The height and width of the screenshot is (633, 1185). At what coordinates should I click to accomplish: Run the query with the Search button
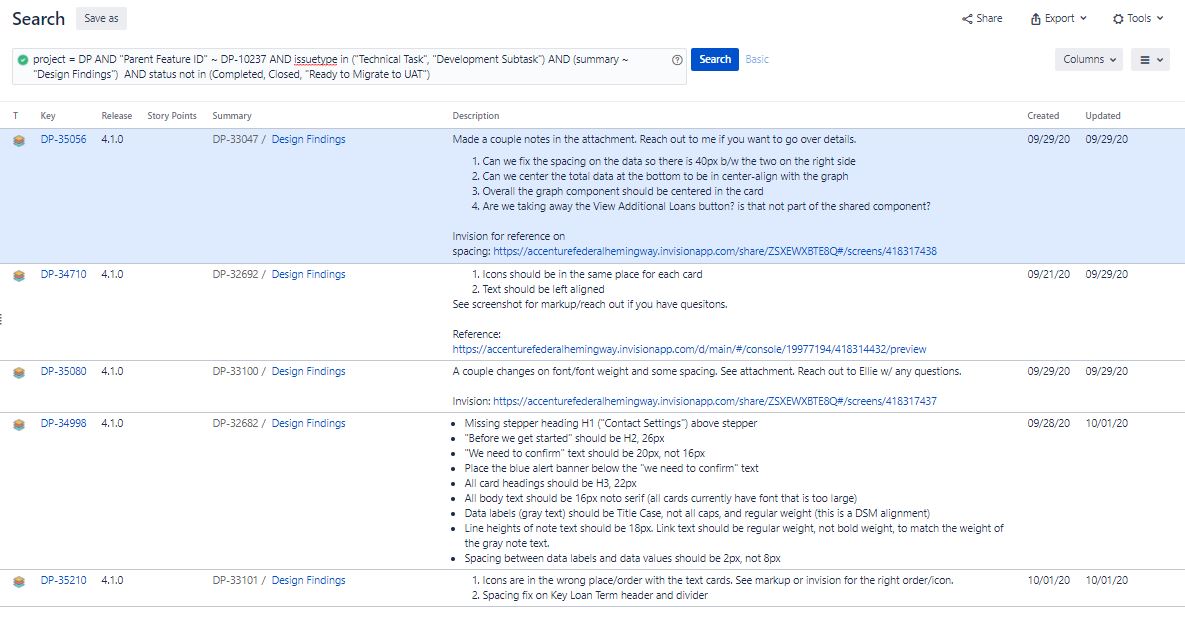click(x=714, y=59)
